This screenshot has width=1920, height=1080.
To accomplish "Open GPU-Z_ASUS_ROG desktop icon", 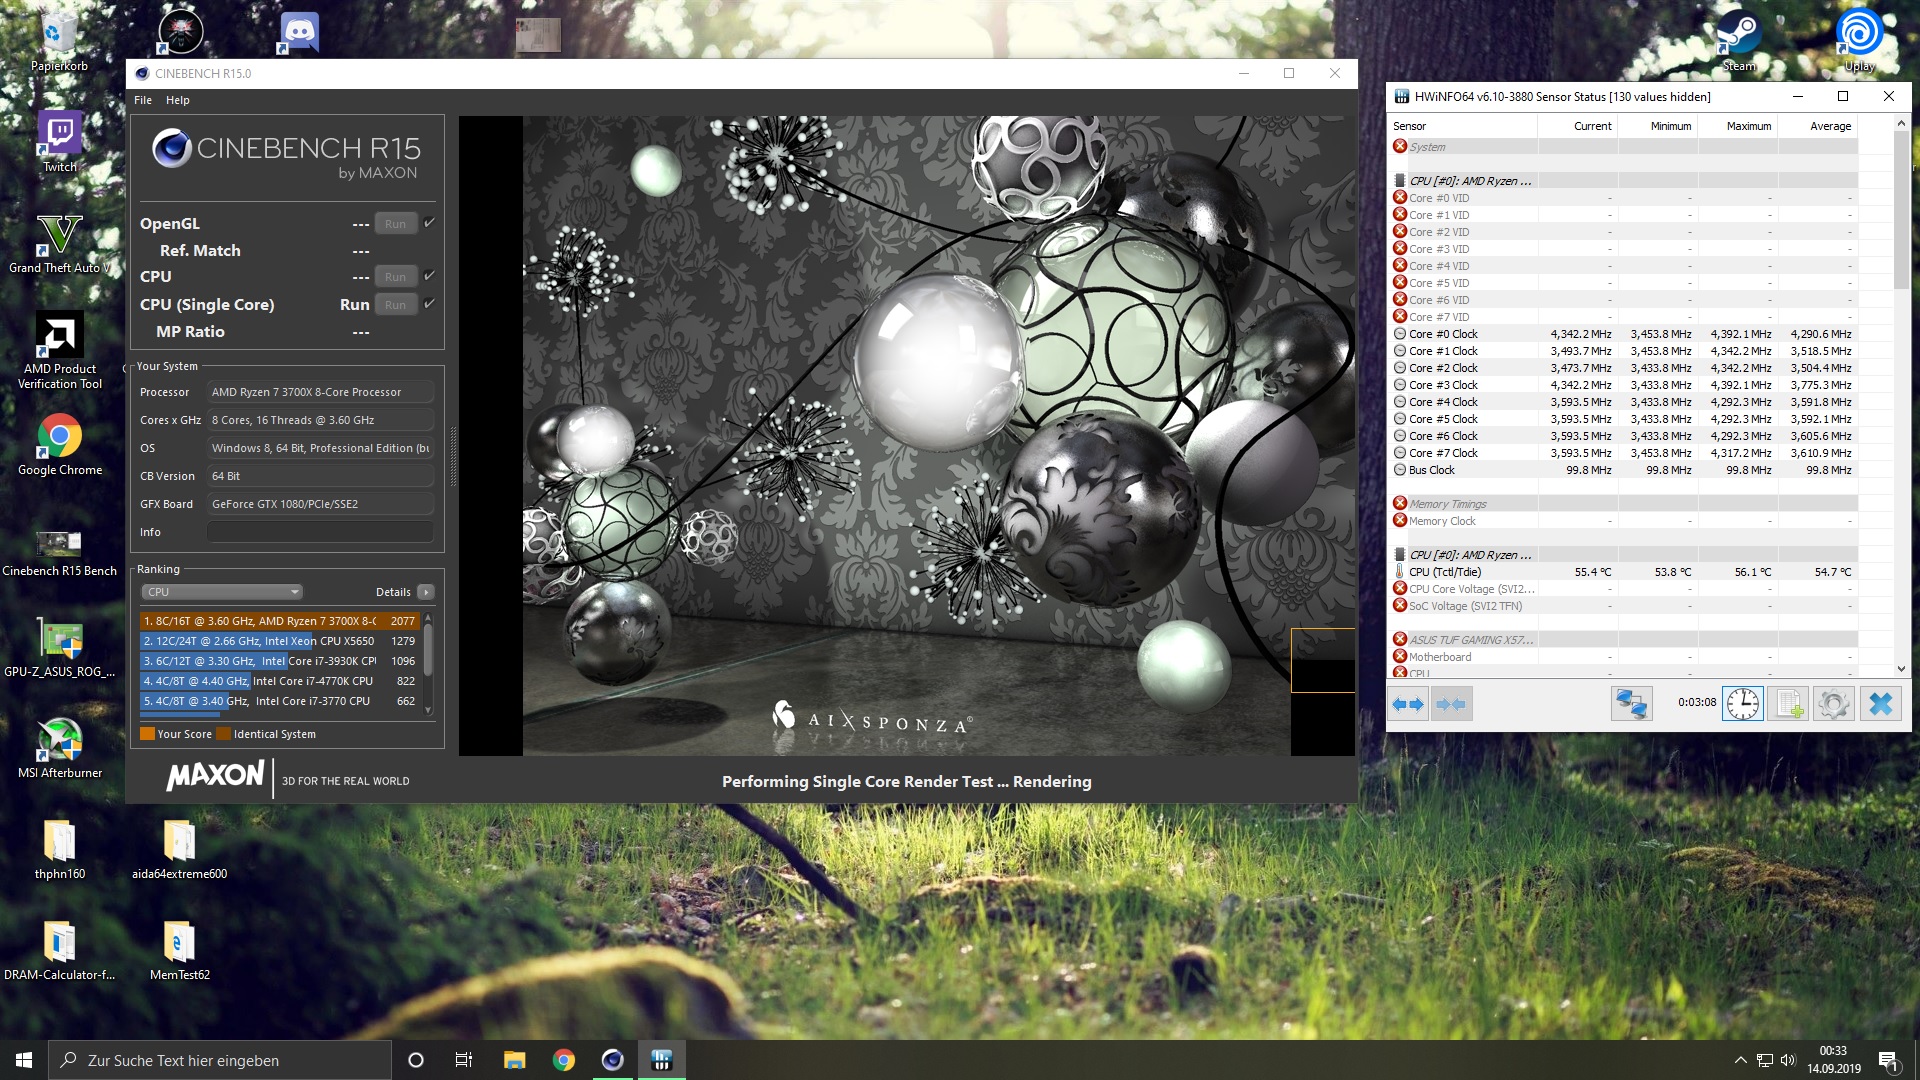I will click(59, 648).
